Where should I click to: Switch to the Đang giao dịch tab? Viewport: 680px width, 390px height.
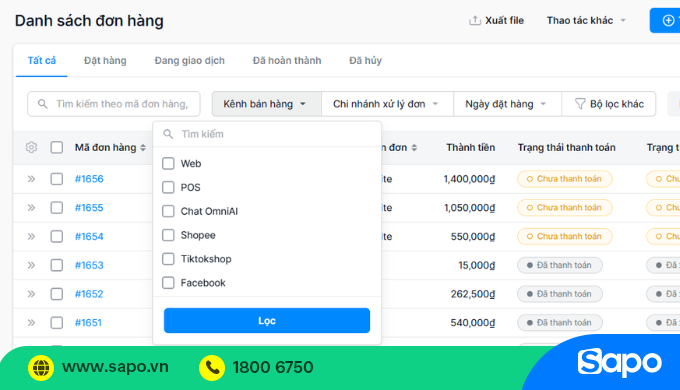pyautogui.click(x=190, y=61)
